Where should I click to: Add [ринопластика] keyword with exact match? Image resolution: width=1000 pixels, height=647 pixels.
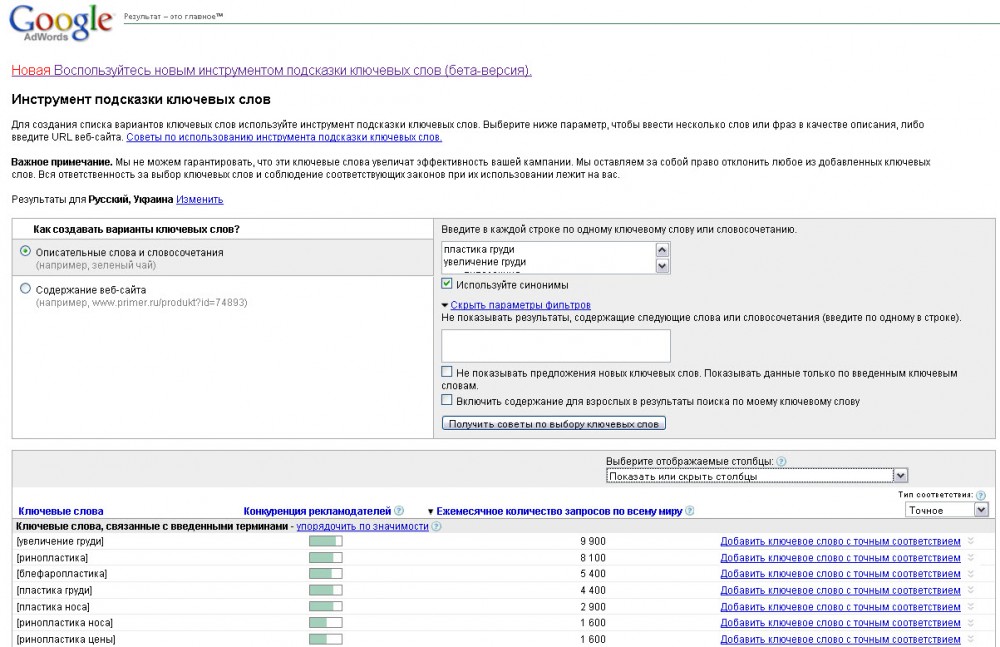[840, 558]
